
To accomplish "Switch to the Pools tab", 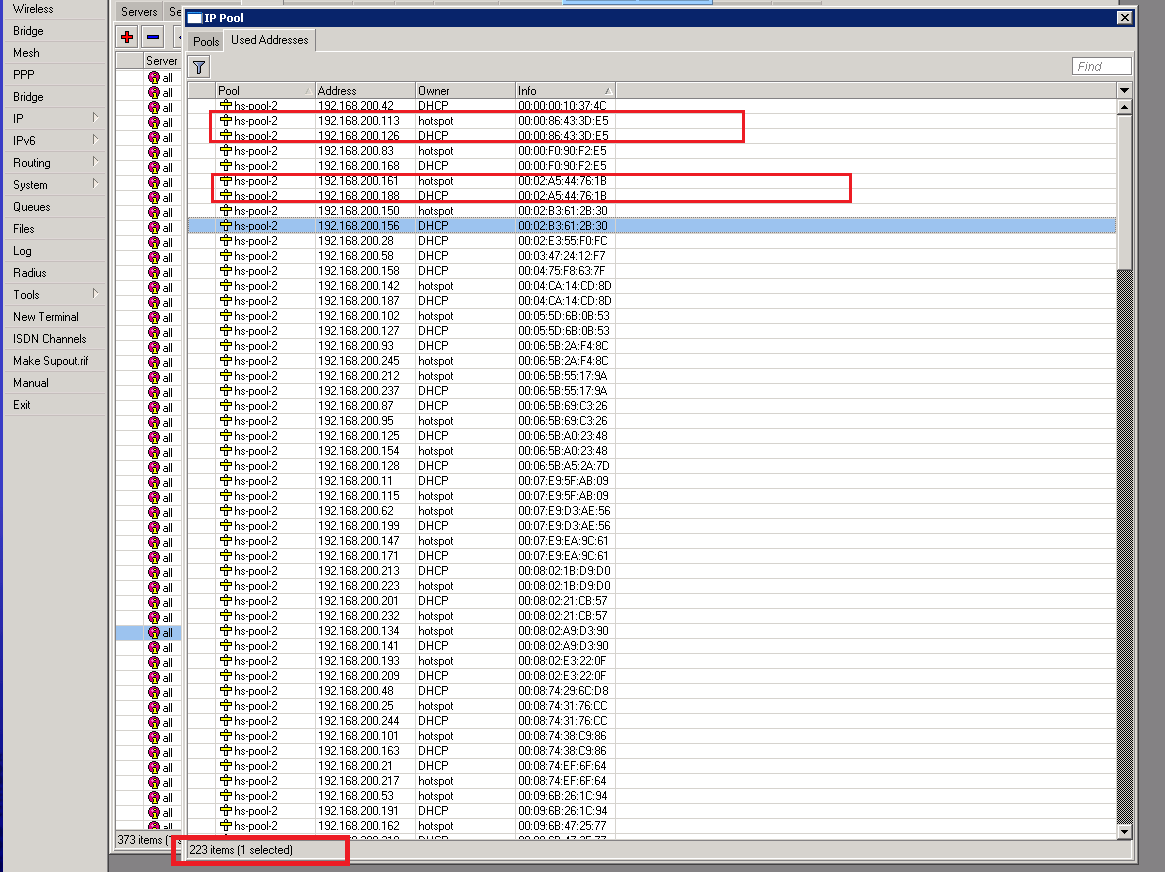I will click(206, 42).
